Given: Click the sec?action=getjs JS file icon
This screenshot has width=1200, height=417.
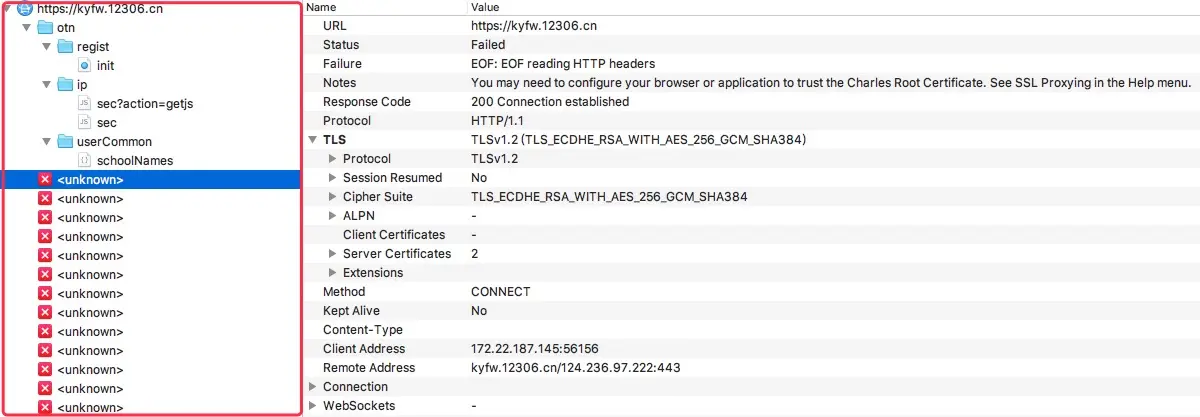Looking at the screenshot, I should [84, 104].
